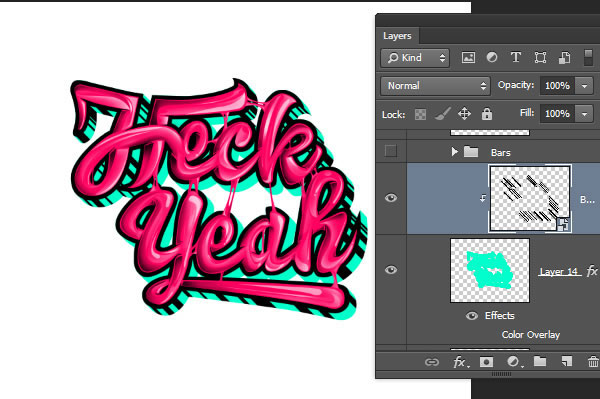Viewport: 600px width, 399px height.
Task: Filter layers by adjustment layers icon
Action: [492, 57]
